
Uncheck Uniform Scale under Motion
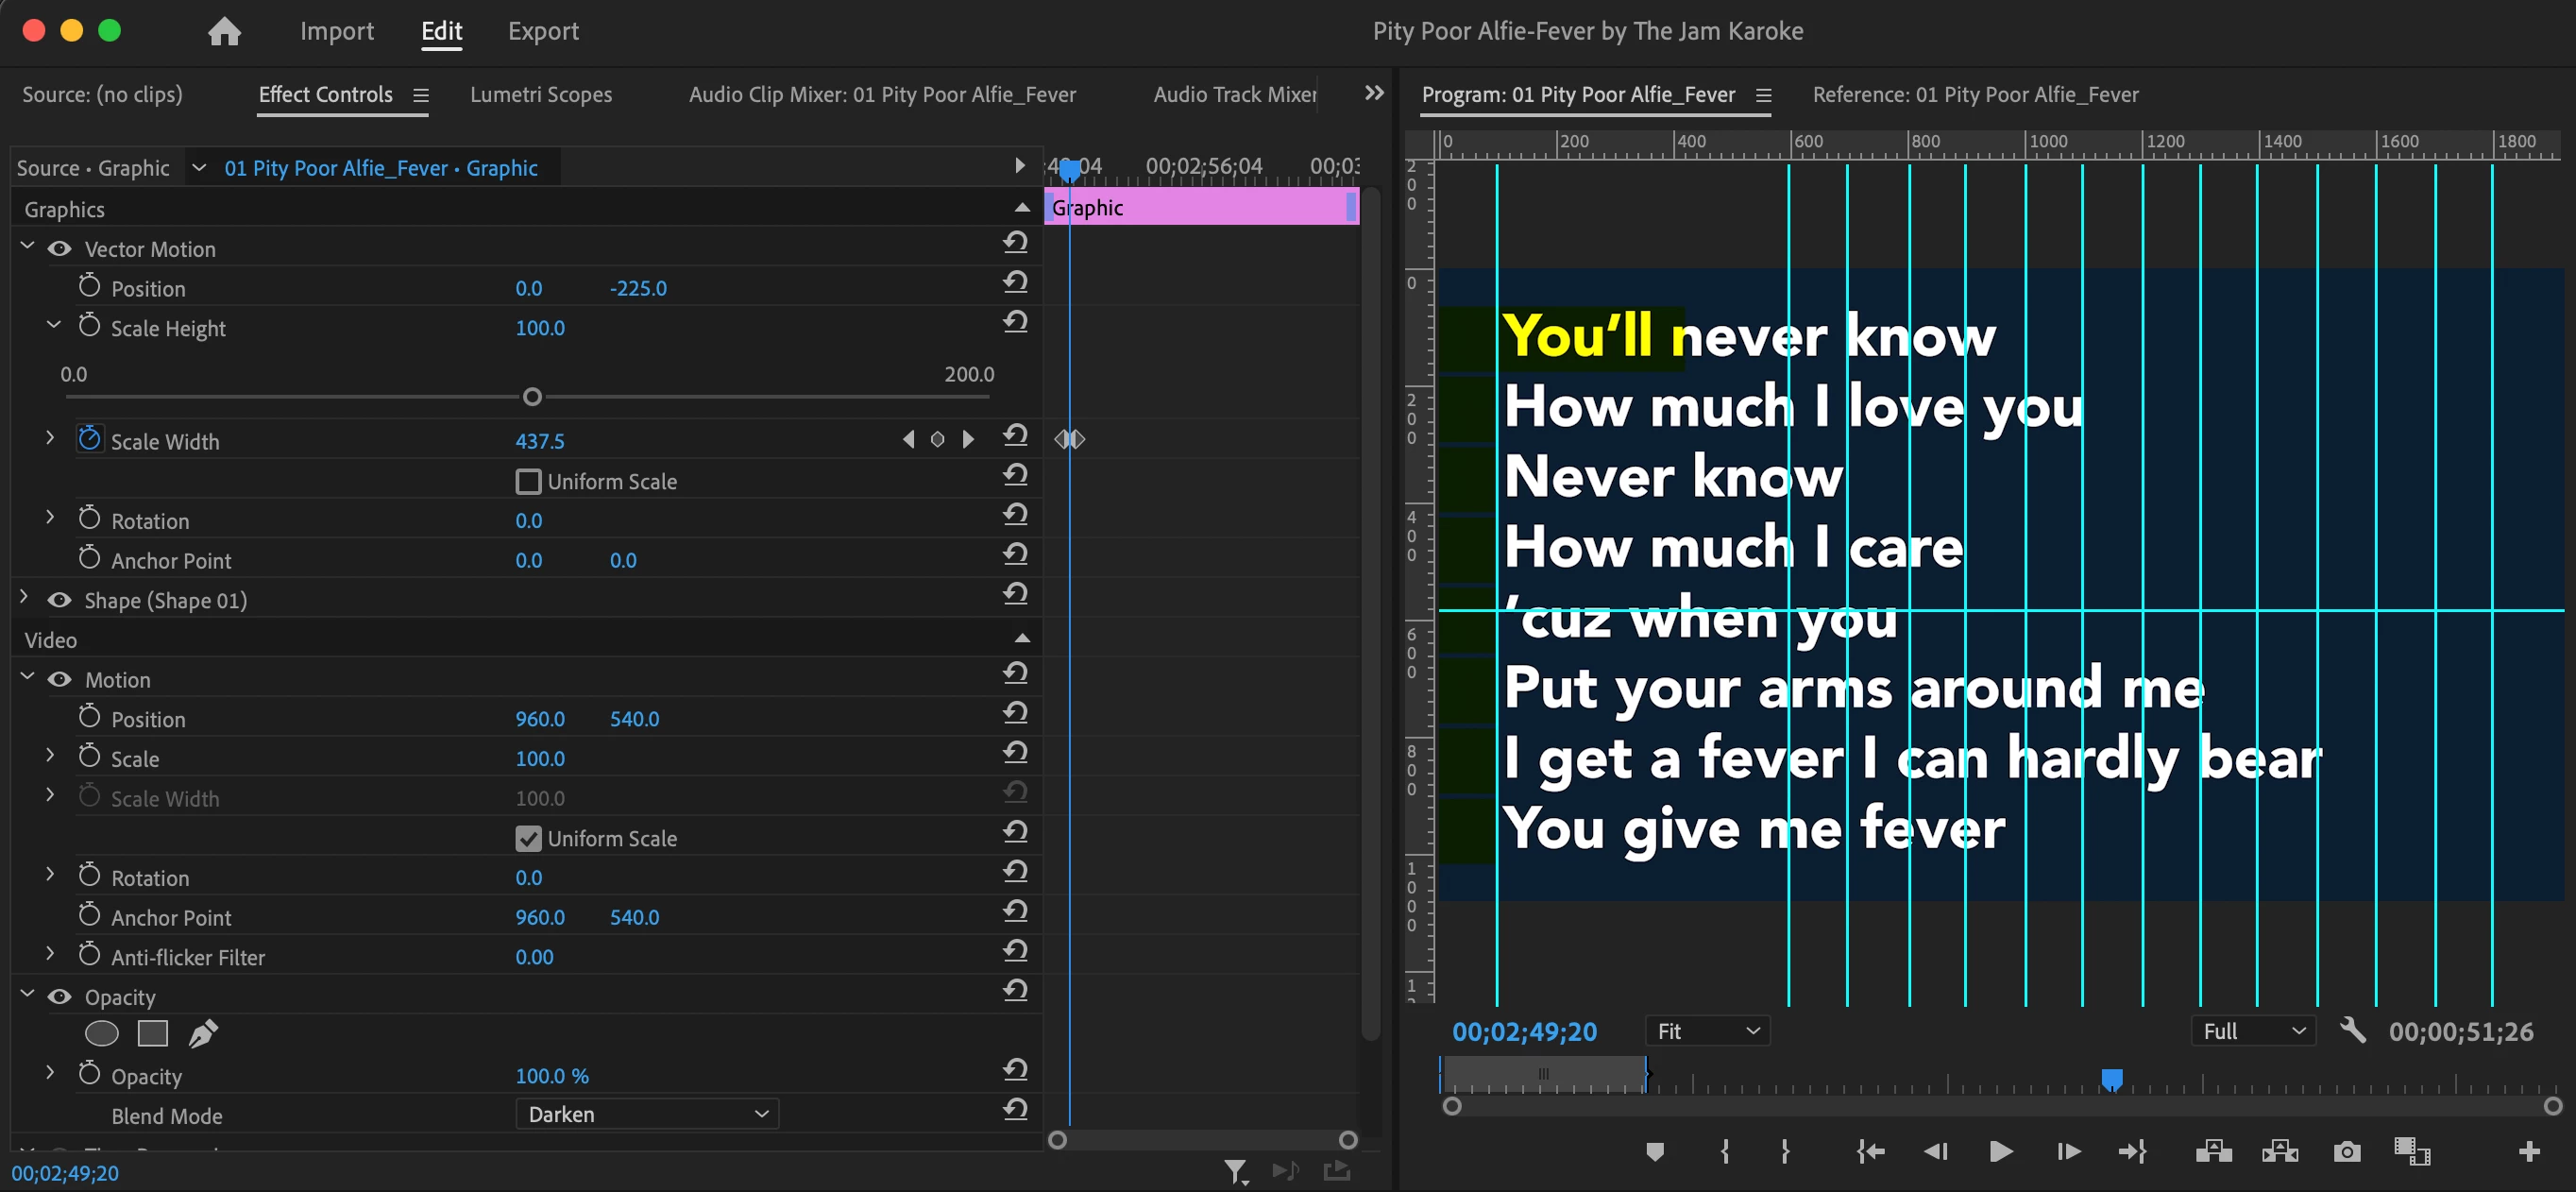tap(528, 838)
